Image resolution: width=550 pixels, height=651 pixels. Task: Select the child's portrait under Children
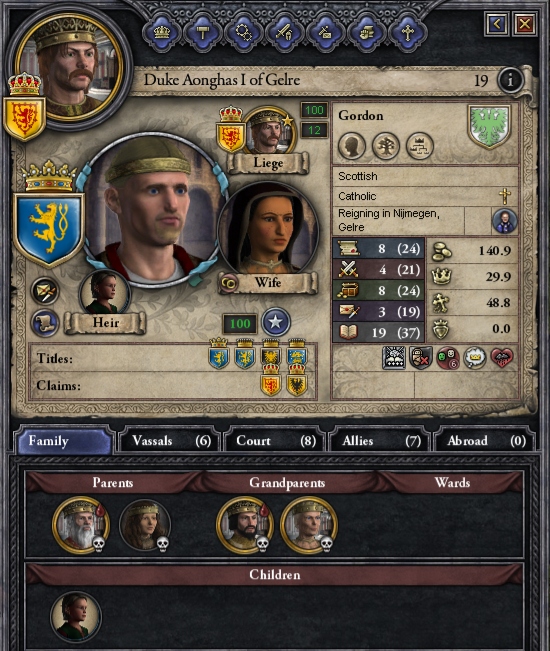[76, 617]
